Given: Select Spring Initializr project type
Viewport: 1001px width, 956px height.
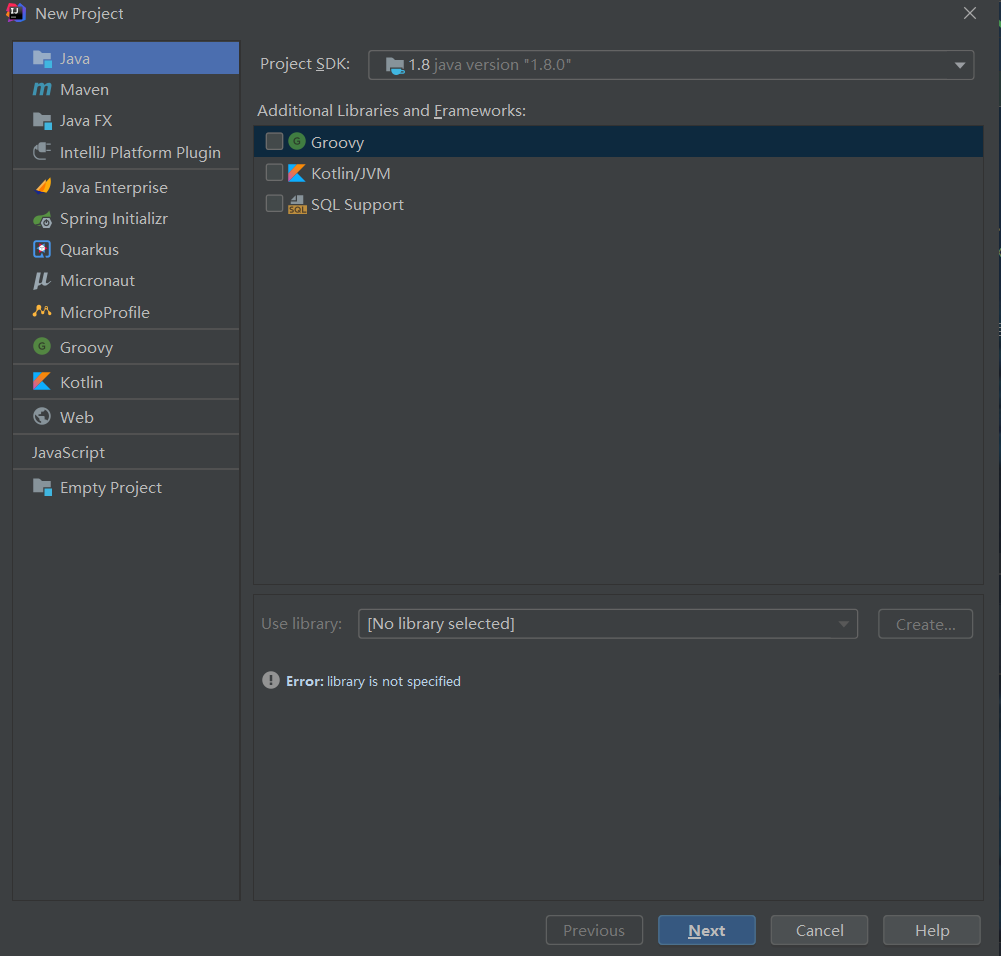Looking at the screenshot, I should [126, 219].
